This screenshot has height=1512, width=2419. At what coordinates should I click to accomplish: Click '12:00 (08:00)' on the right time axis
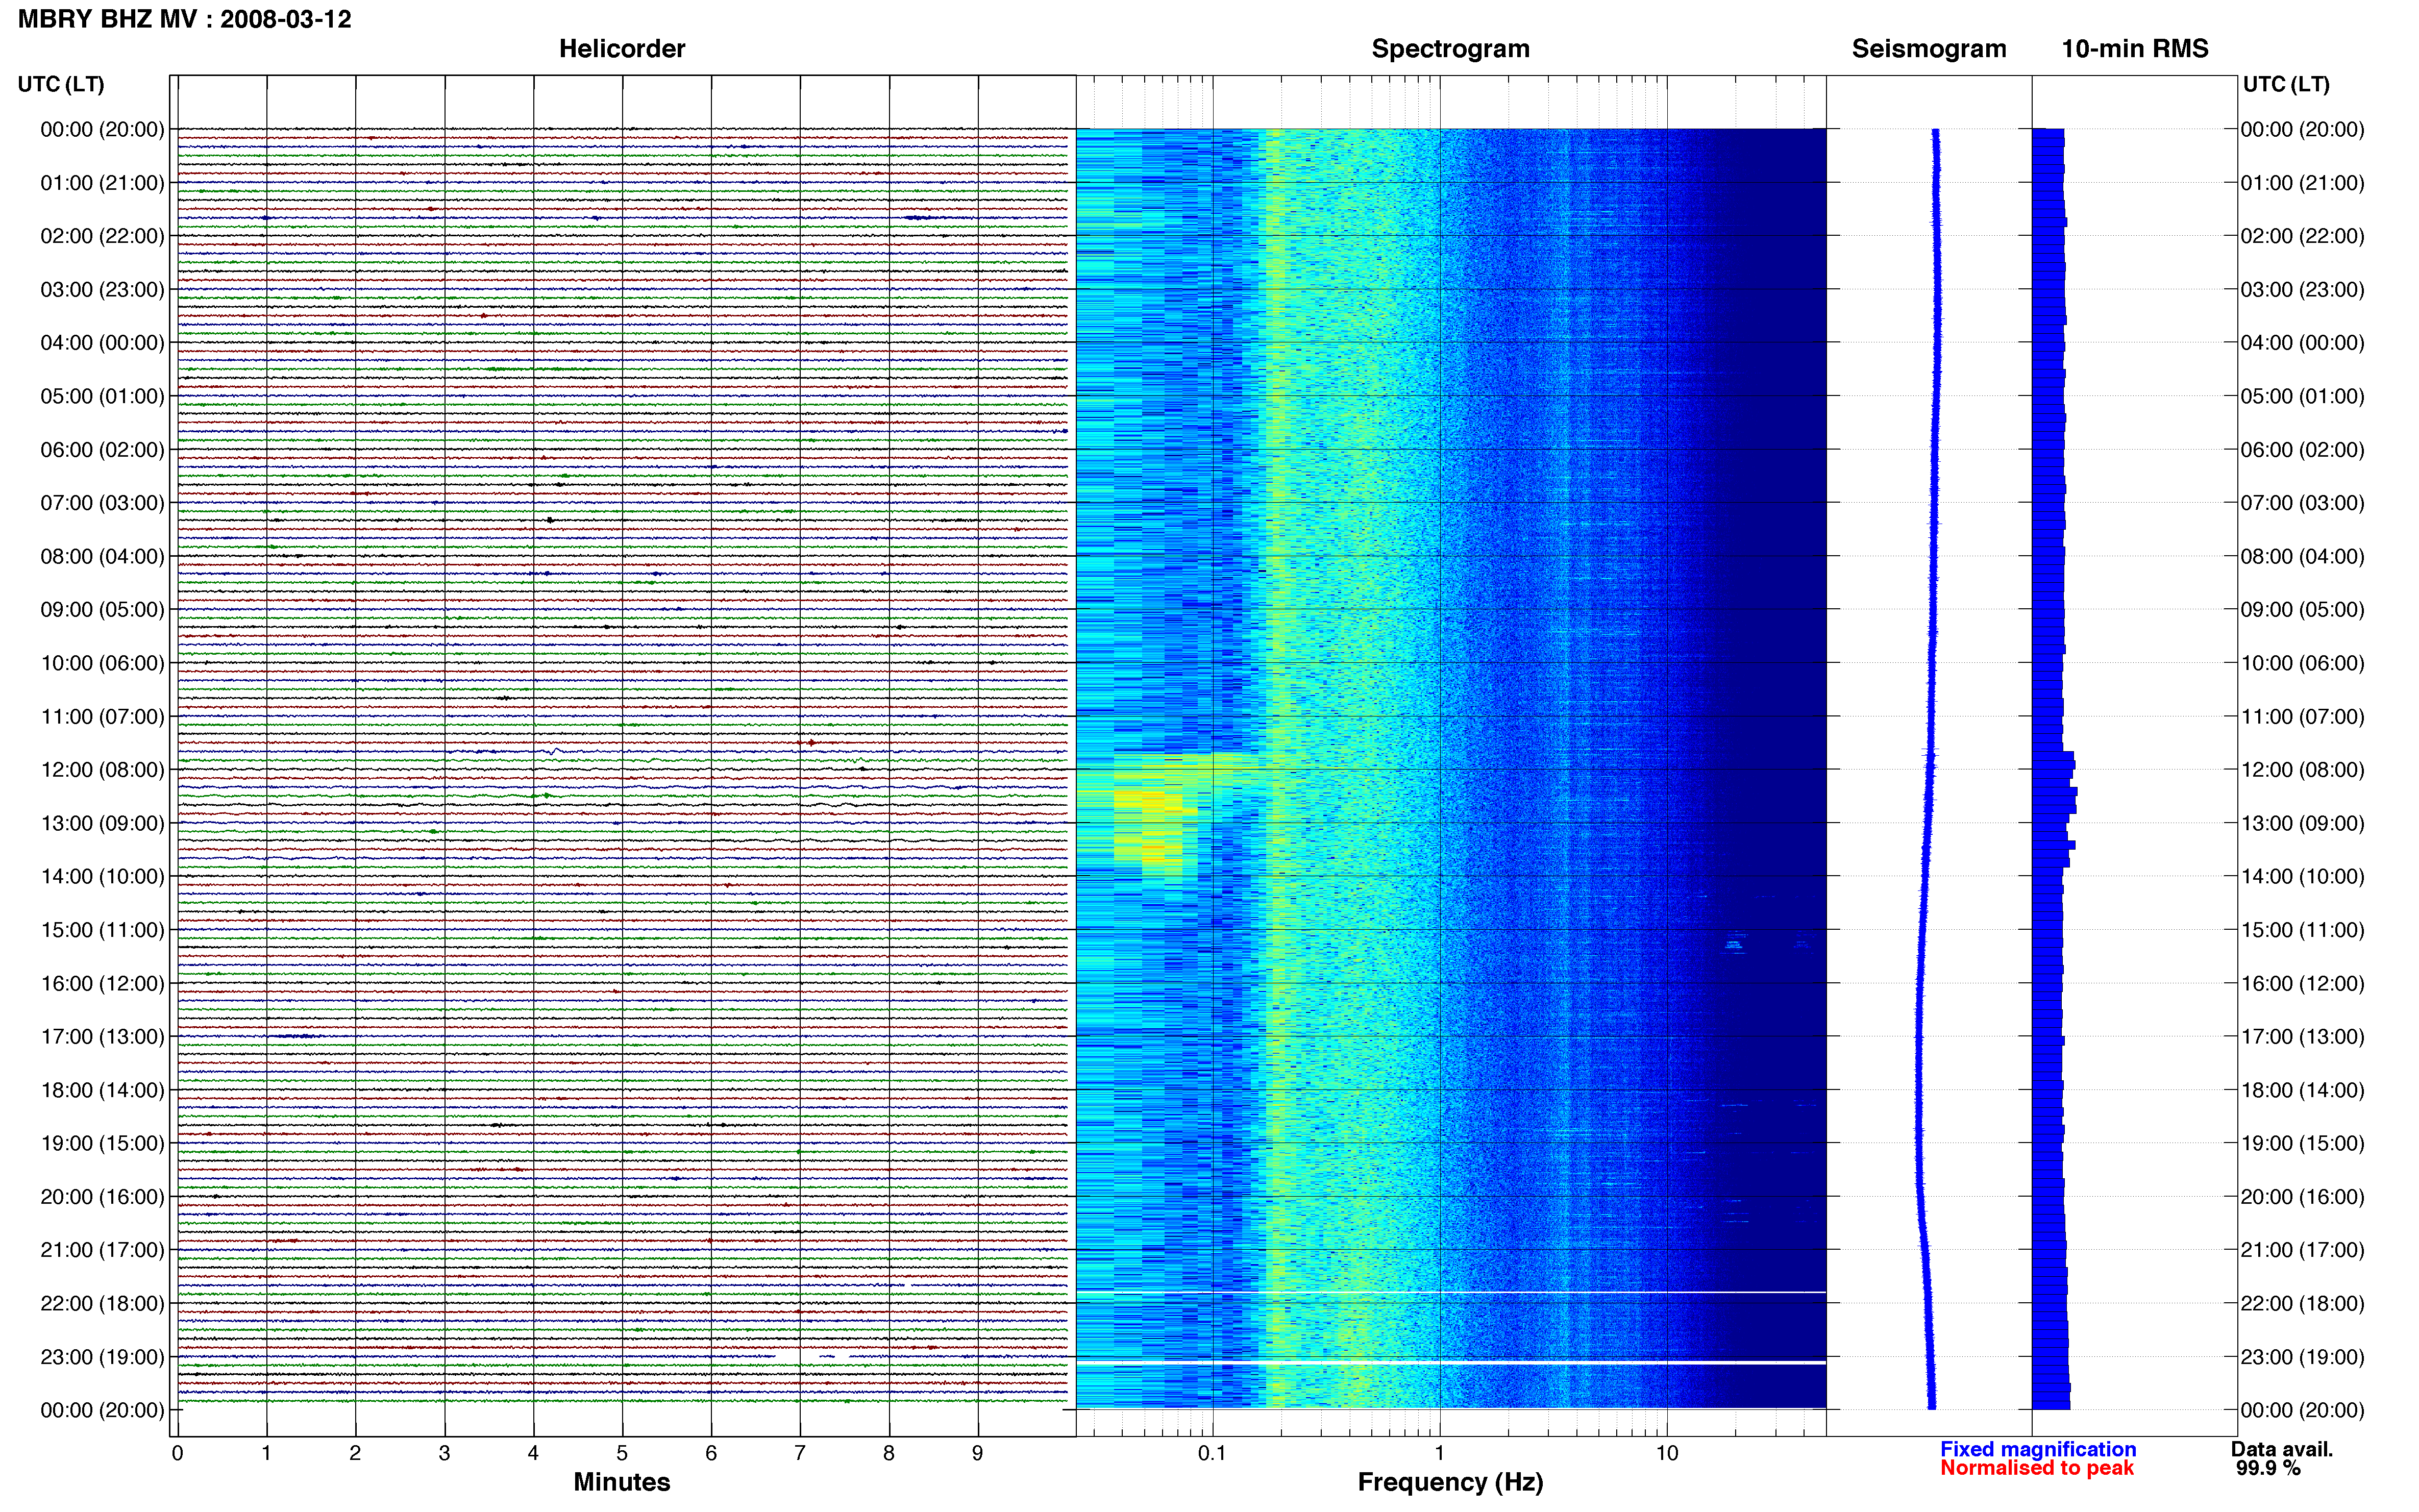click(2302, 770)
